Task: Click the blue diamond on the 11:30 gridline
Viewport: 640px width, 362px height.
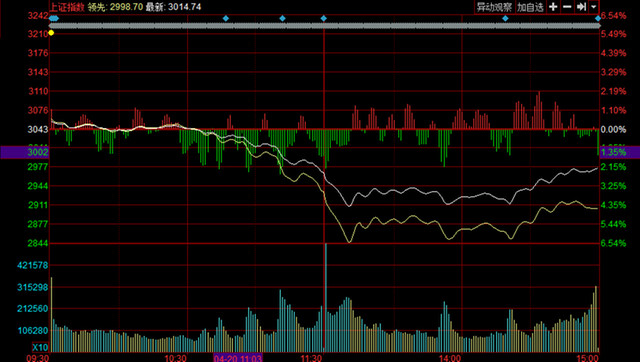Action: coord(324,18)
